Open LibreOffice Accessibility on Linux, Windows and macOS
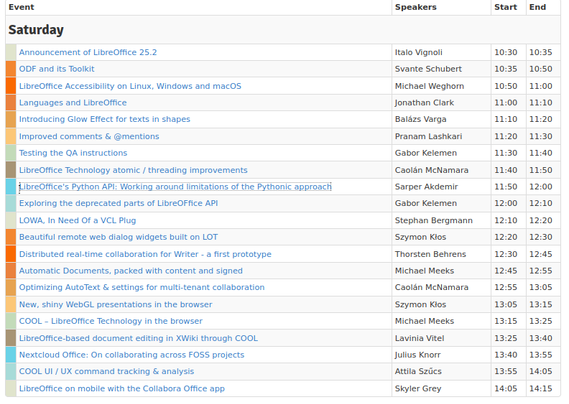The image size is (569, 404). click(130, 86)
